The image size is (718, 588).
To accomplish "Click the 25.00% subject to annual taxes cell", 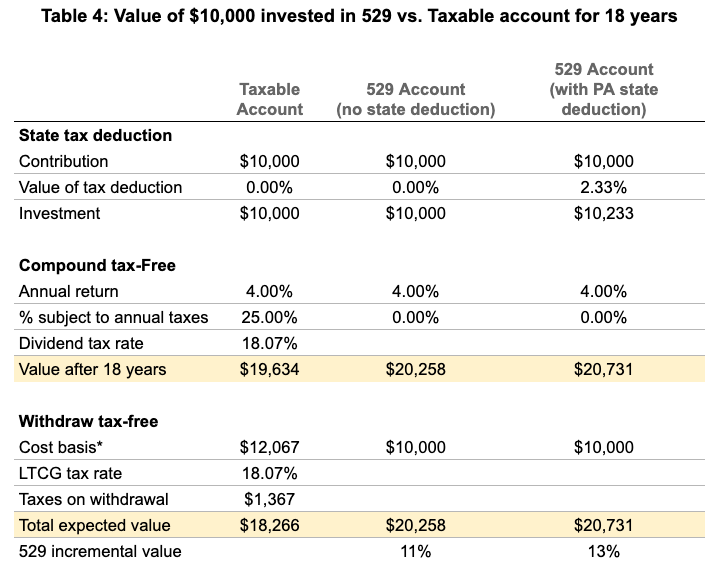I will point(269,318).
